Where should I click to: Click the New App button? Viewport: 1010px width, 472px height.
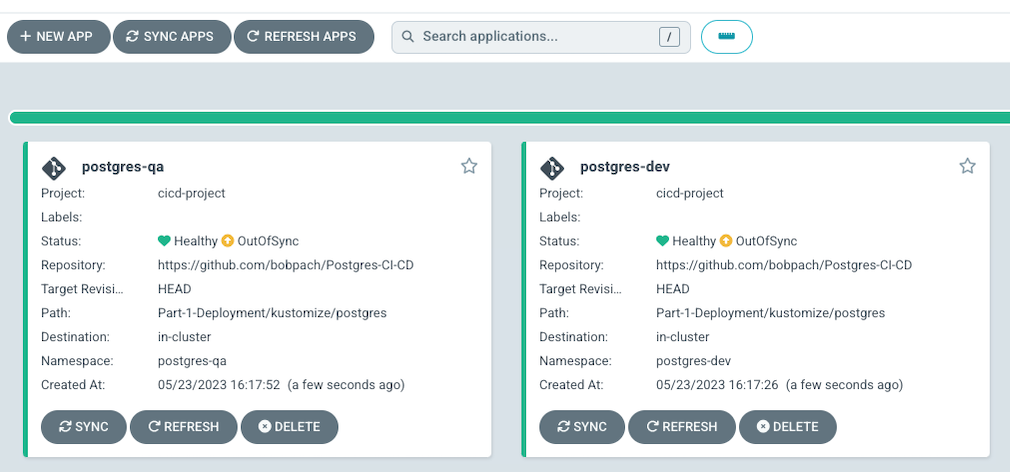58,37
